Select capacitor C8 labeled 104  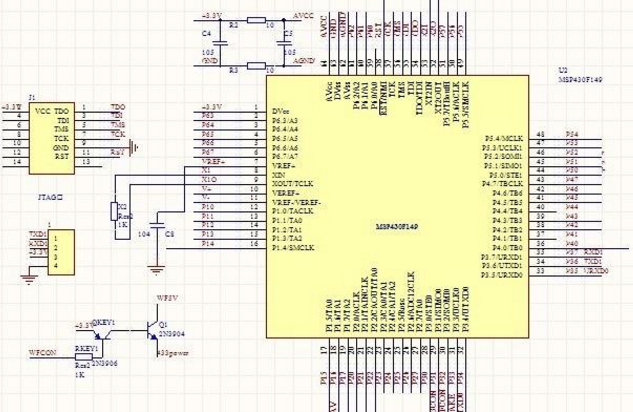click(157, 225)
